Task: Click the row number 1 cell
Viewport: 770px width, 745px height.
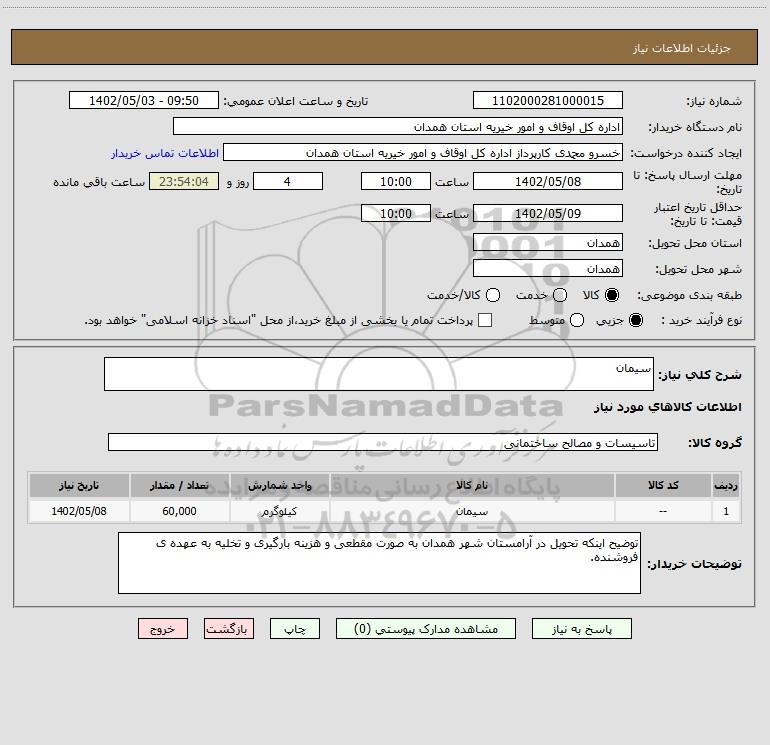Action: (726, 511)
